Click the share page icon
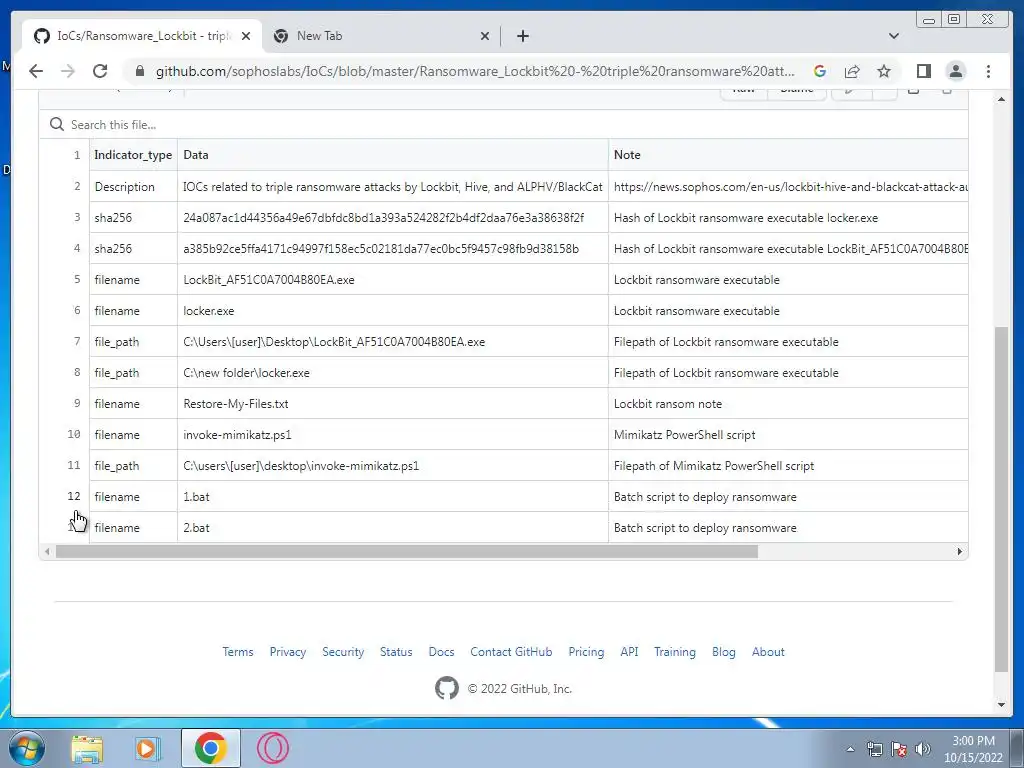This screenshot has width=1024, height=768. click(852, 71)
